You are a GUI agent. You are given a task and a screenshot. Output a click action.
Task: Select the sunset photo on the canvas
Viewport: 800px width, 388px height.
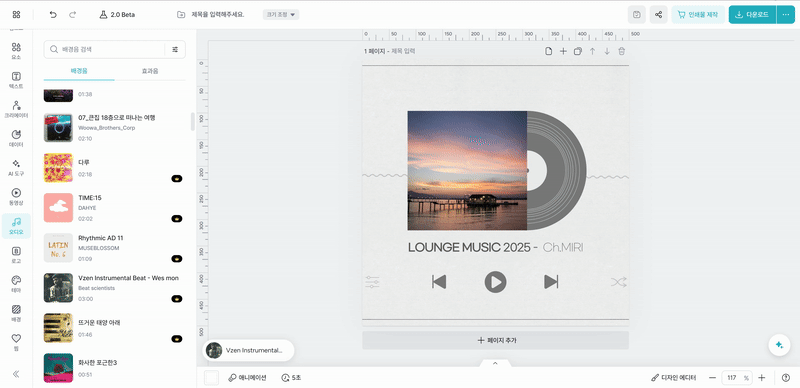point(467,171)
